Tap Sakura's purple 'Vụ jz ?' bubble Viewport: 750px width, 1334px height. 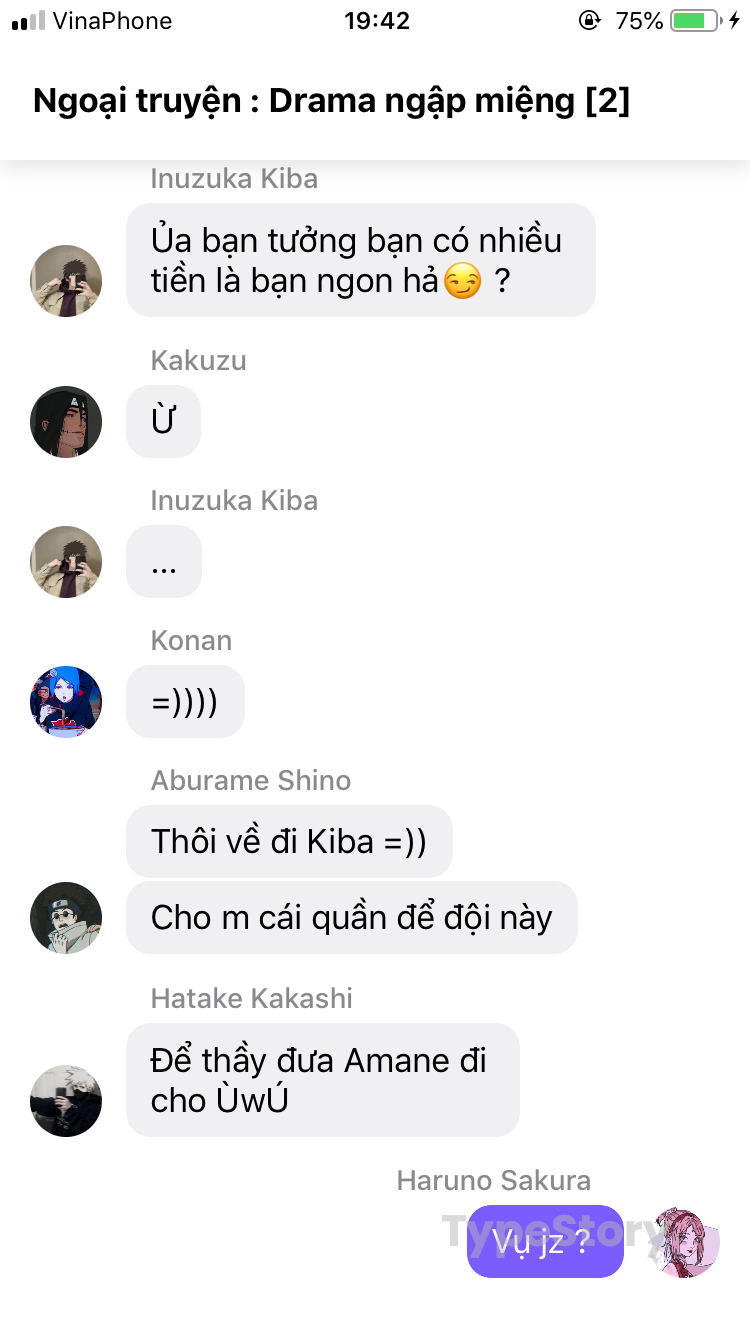[x=545, y=1242]
